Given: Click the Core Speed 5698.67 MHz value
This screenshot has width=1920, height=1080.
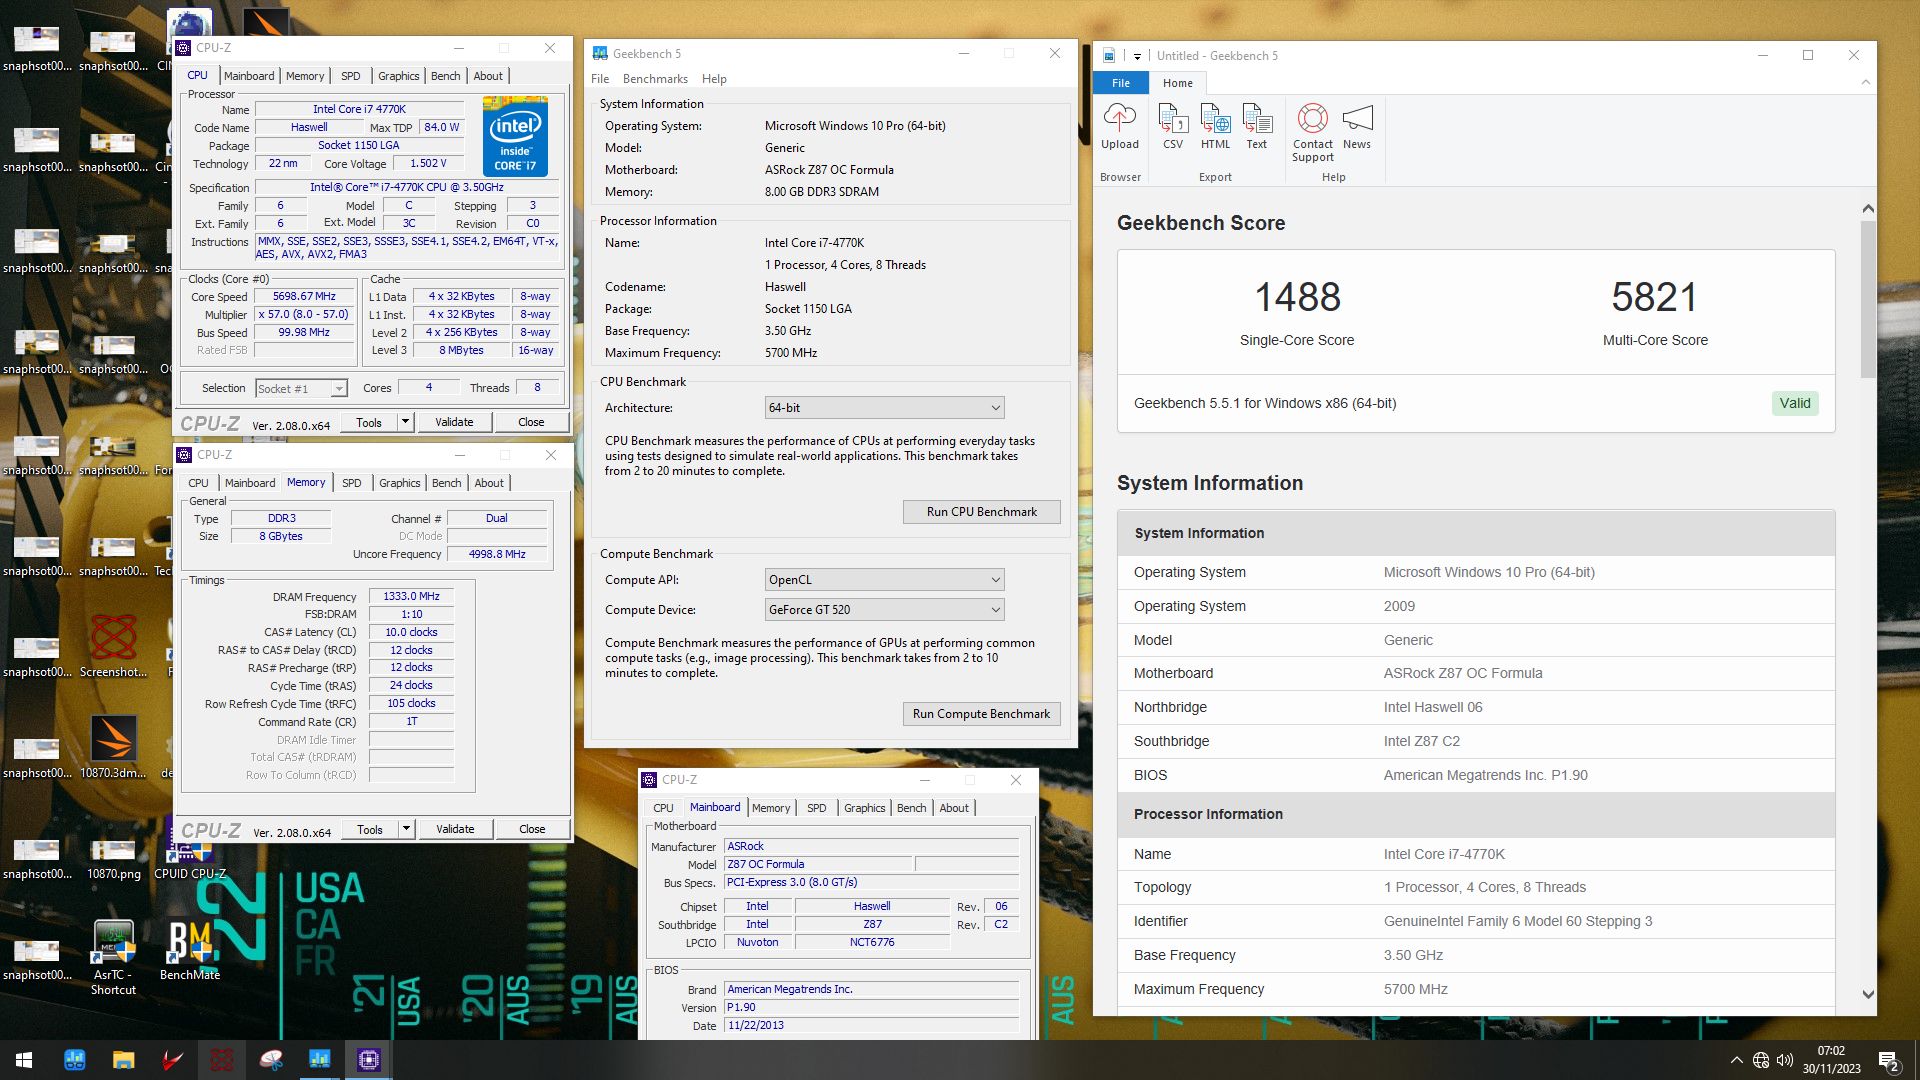Looking at the screenshot, I should 304,297.
